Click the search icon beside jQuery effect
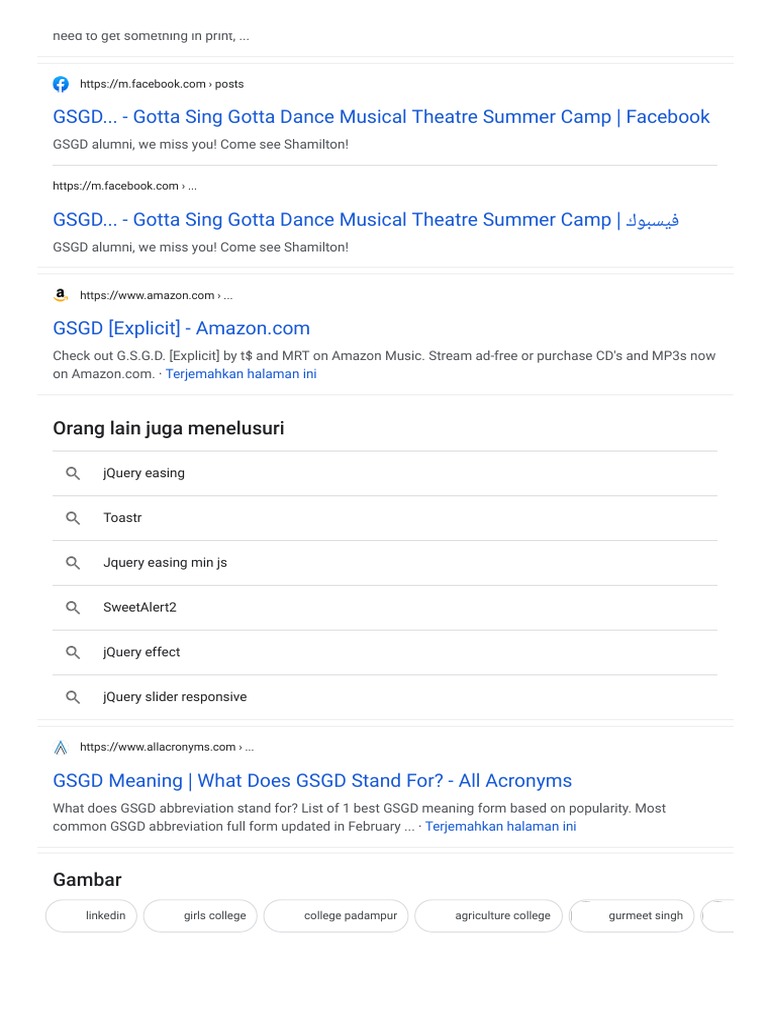The image size is (768, 1024). (x=73, y=652)
